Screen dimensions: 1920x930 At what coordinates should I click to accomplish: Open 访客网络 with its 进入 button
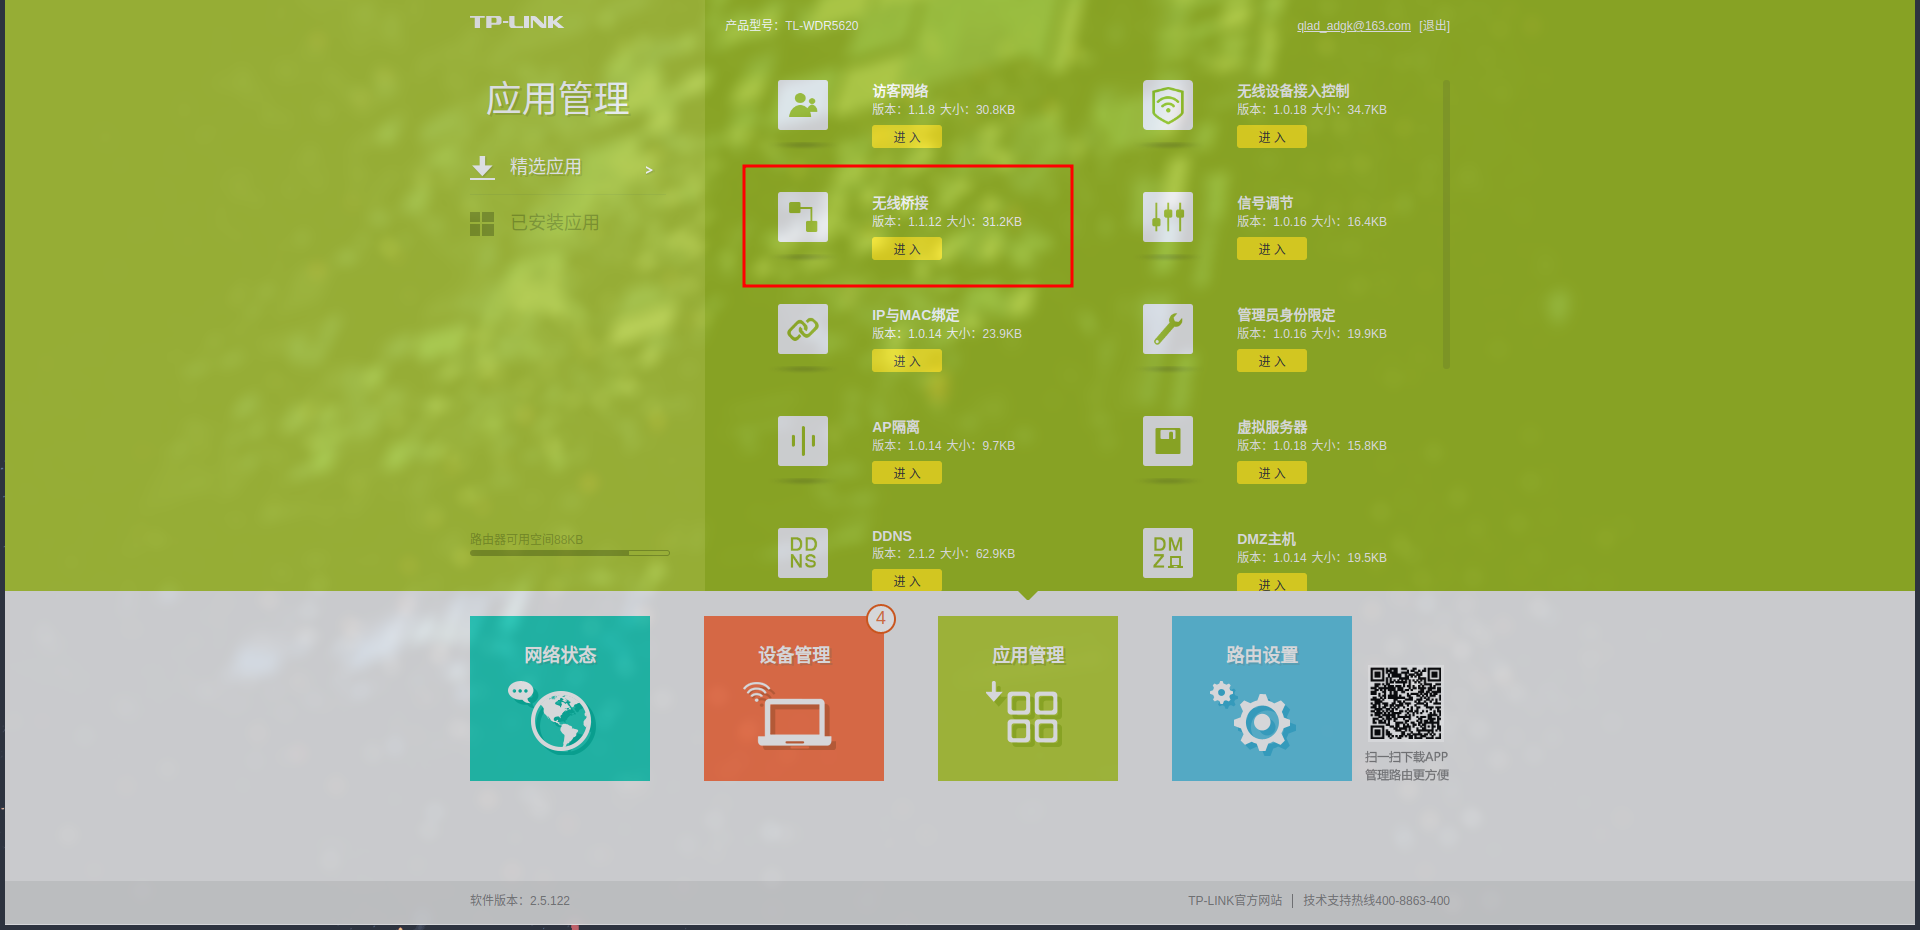click(907, 137)
